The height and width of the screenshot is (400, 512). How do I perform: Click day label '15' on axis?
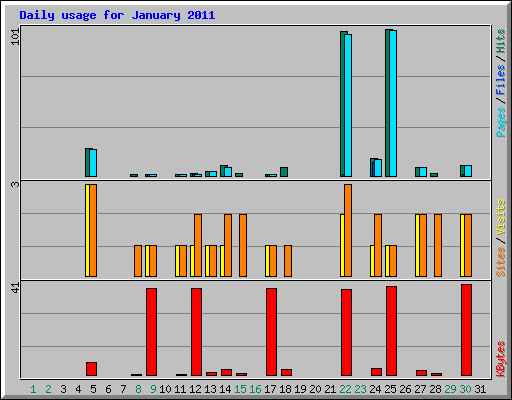[x=240, y=389]
